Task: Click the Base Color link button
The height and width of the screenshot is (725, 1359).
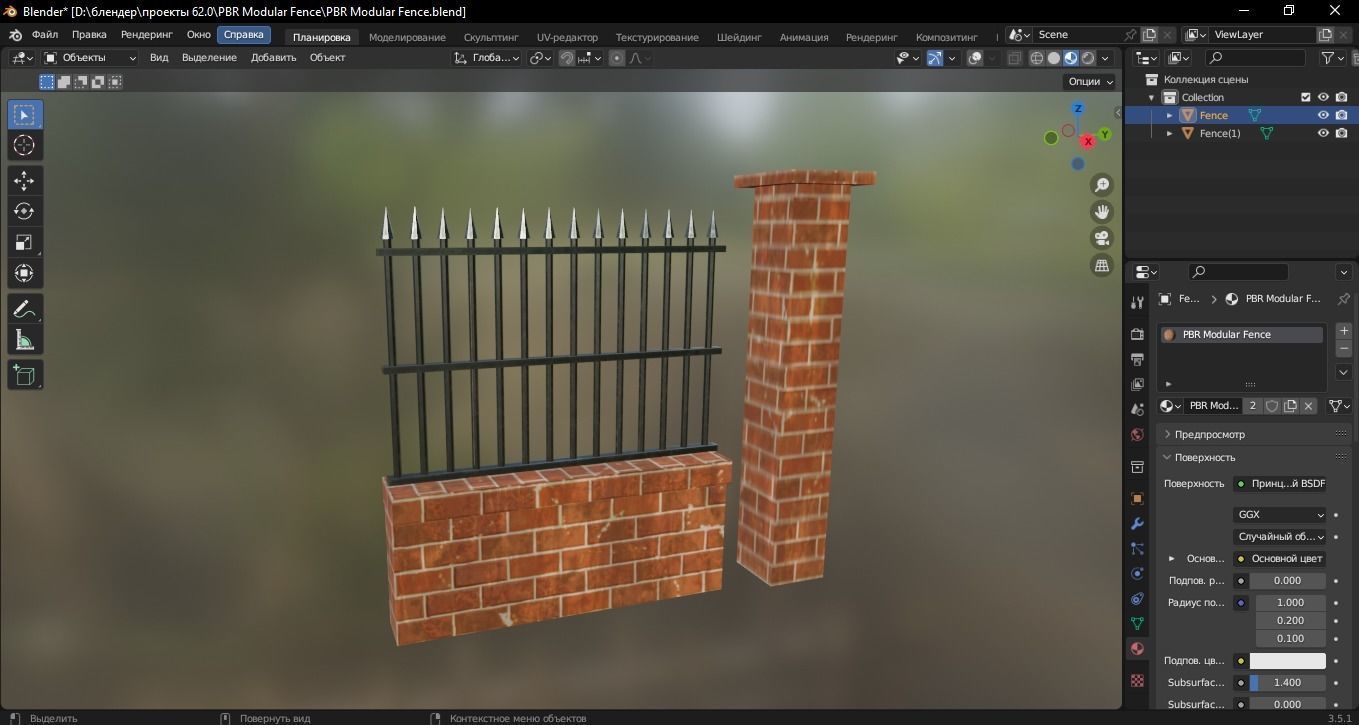Action: coord(1280,559)
